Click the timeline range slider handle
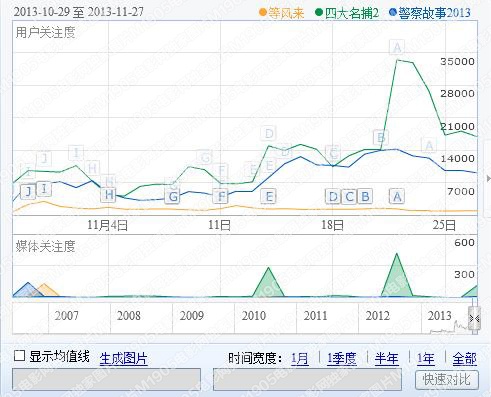The image size is (491, 397). click(x=475, y=318)
